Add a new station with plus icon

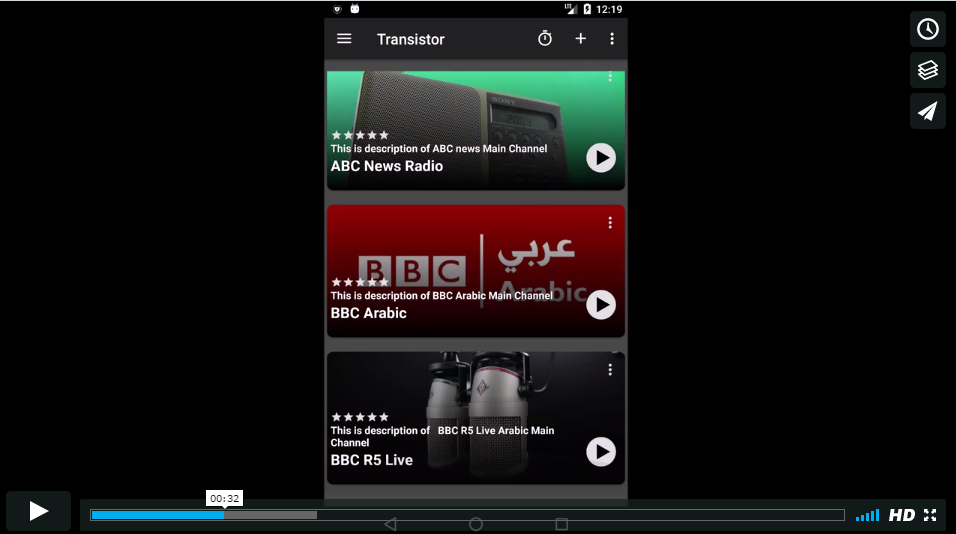click(x=580, y=39)
